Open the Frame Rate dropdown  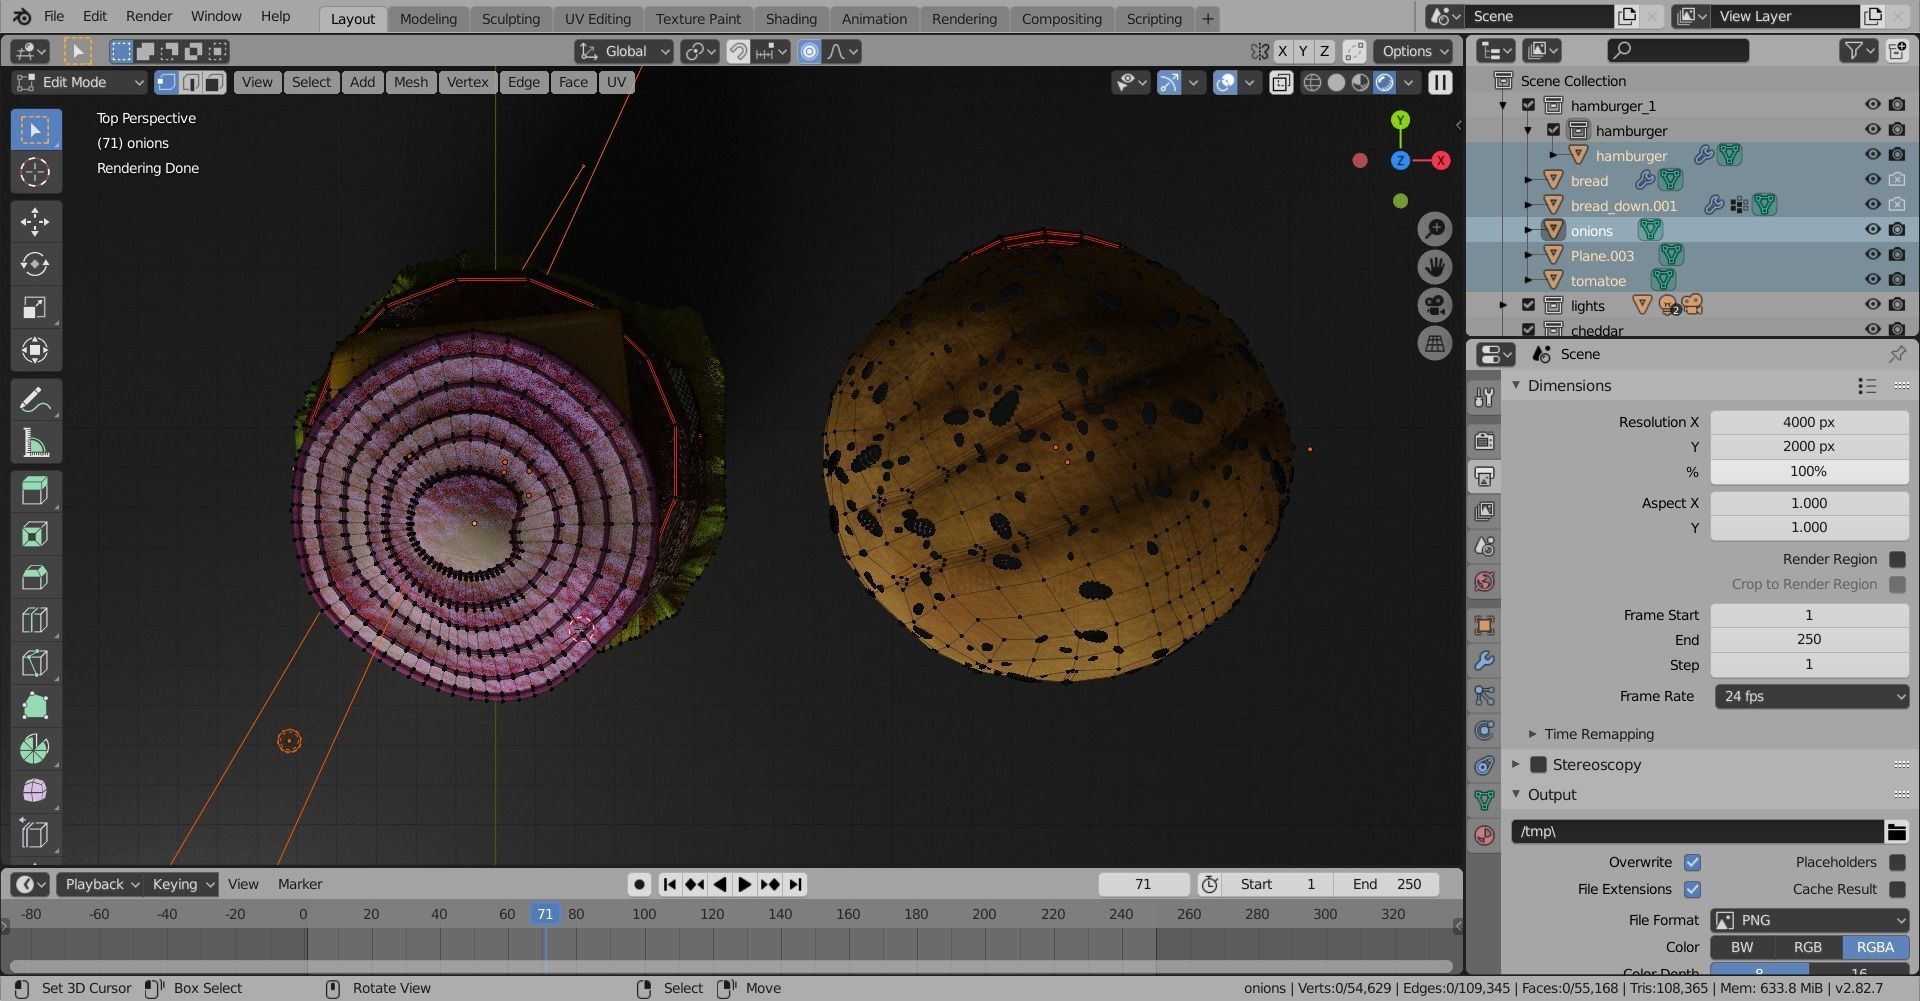pos(1811,696)
